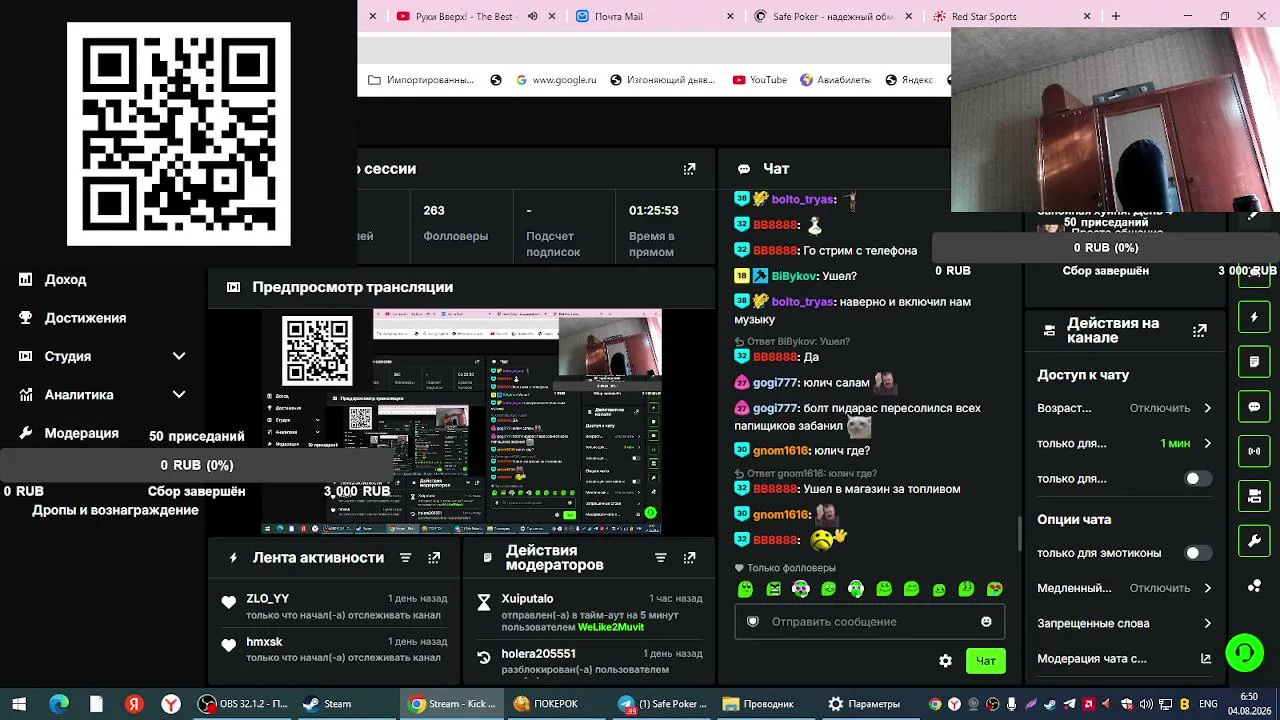This screenshot has width=1280, height=720.
Task: Click the Отправить сообщение chat input
Action: click(x=869, y=622)
